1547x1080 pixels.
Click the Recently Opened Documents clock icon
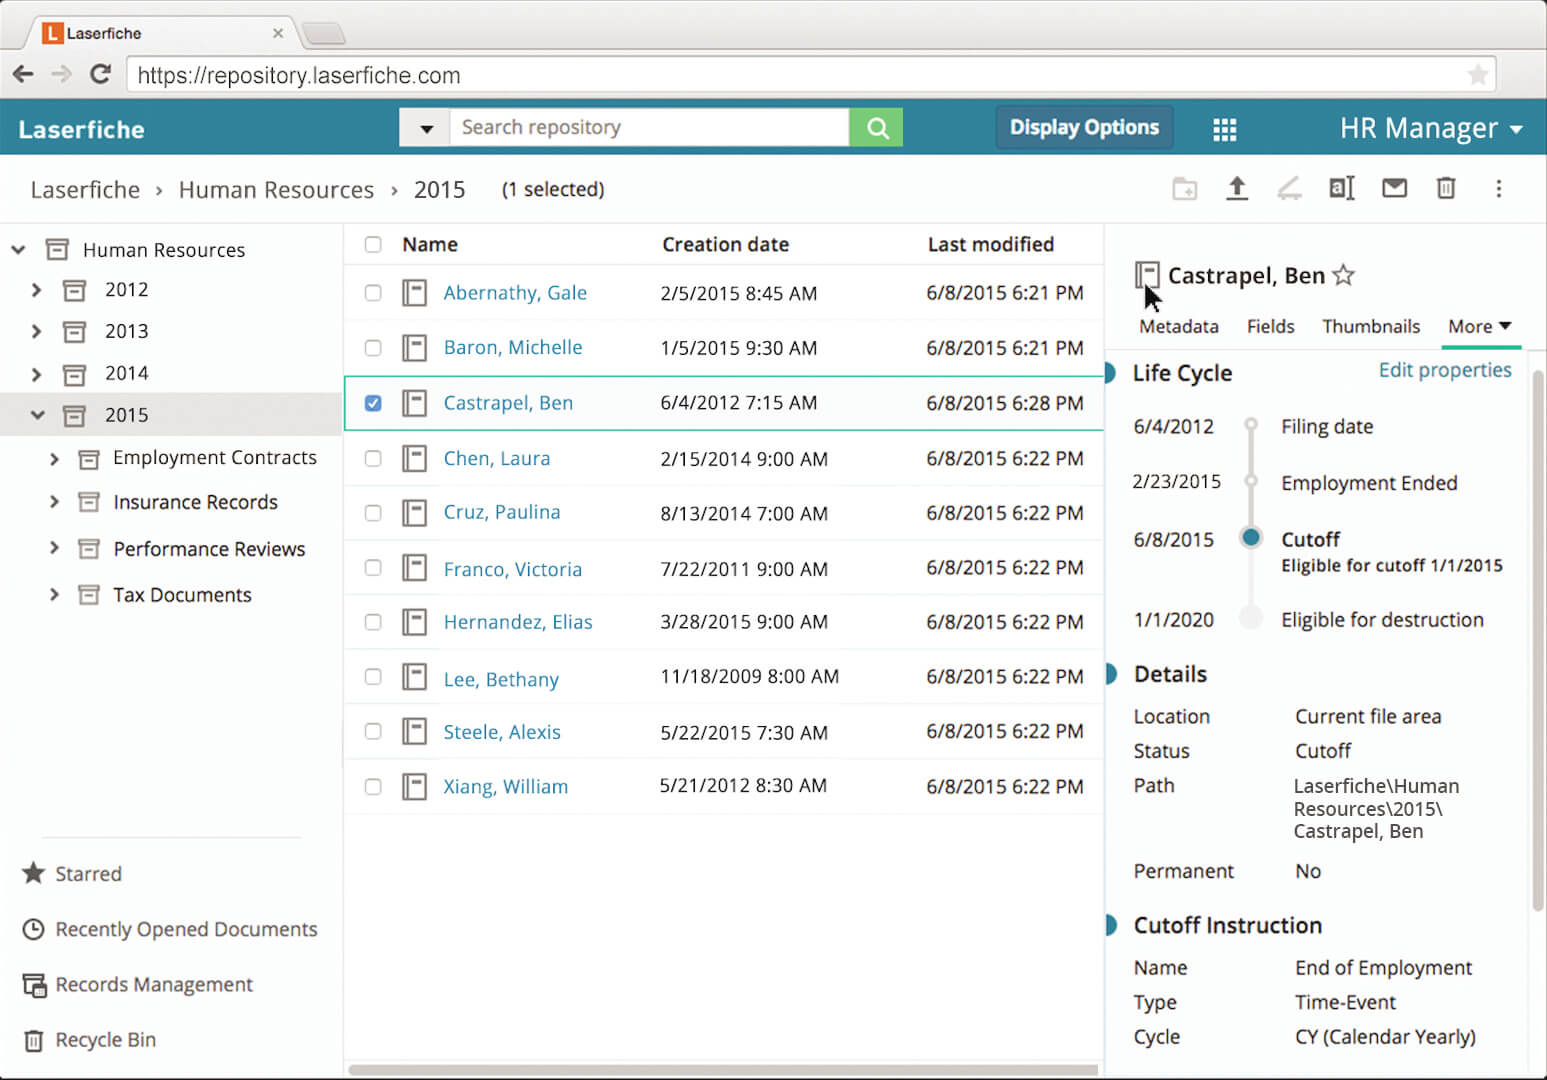coord(33,929)
